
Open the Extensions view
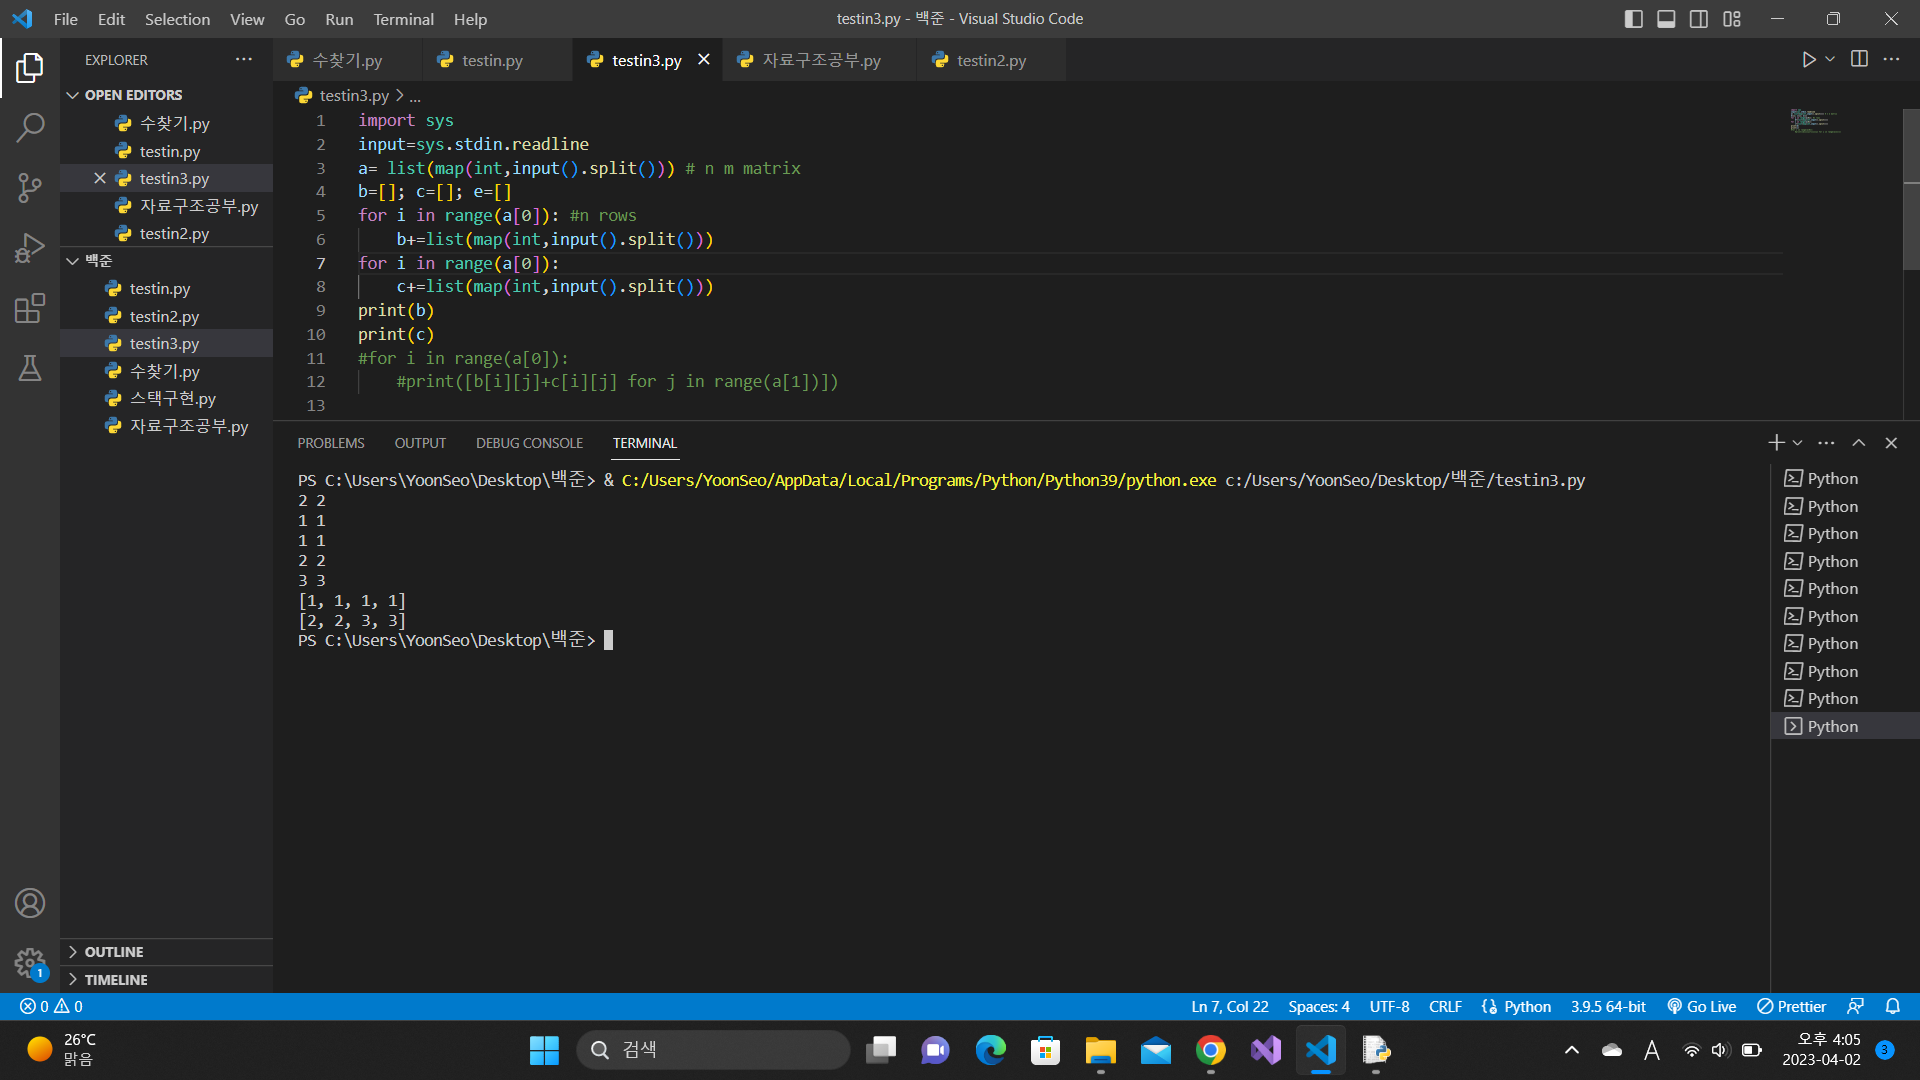30,308
